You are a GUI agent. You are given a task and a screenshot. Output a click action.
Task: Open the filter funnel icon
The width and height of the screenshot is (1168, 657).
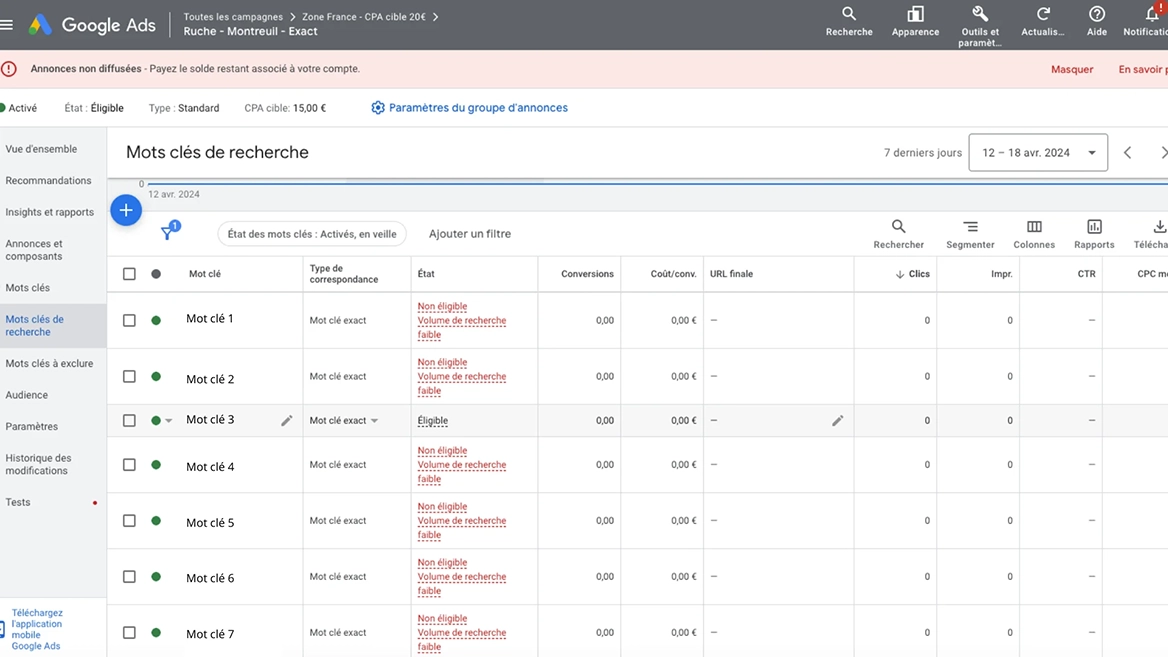click(169, 232)
